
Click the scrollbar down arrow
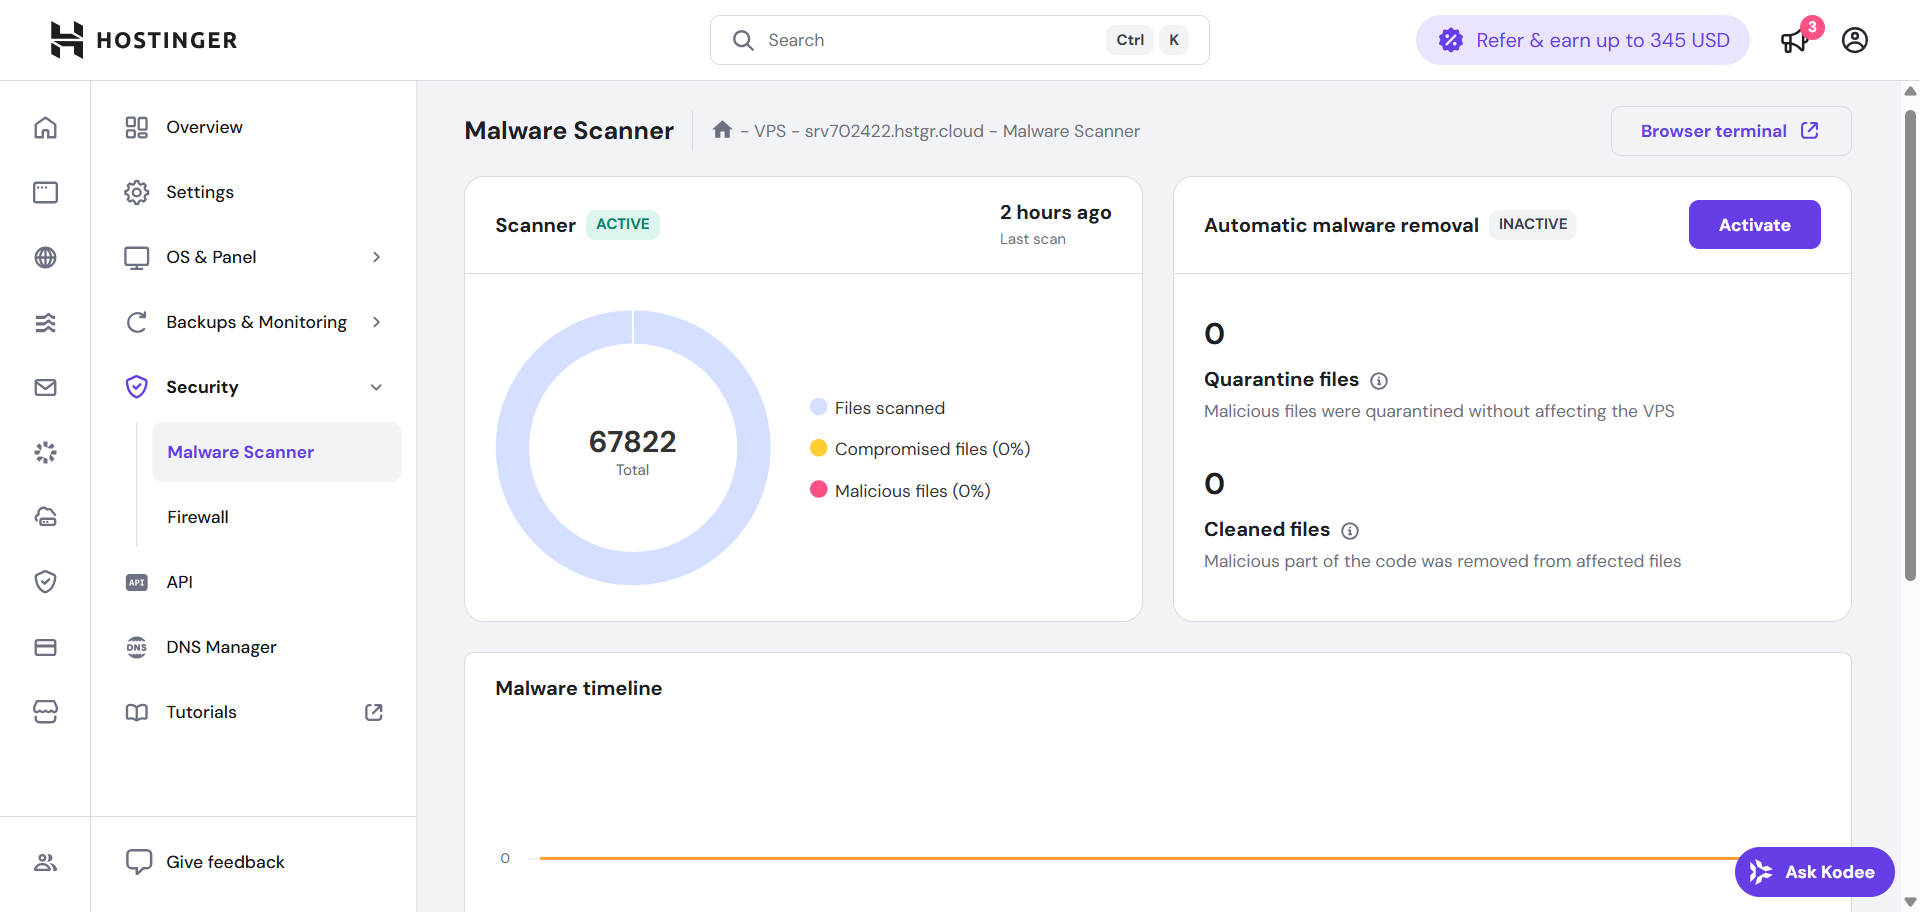click(1910, 902)
